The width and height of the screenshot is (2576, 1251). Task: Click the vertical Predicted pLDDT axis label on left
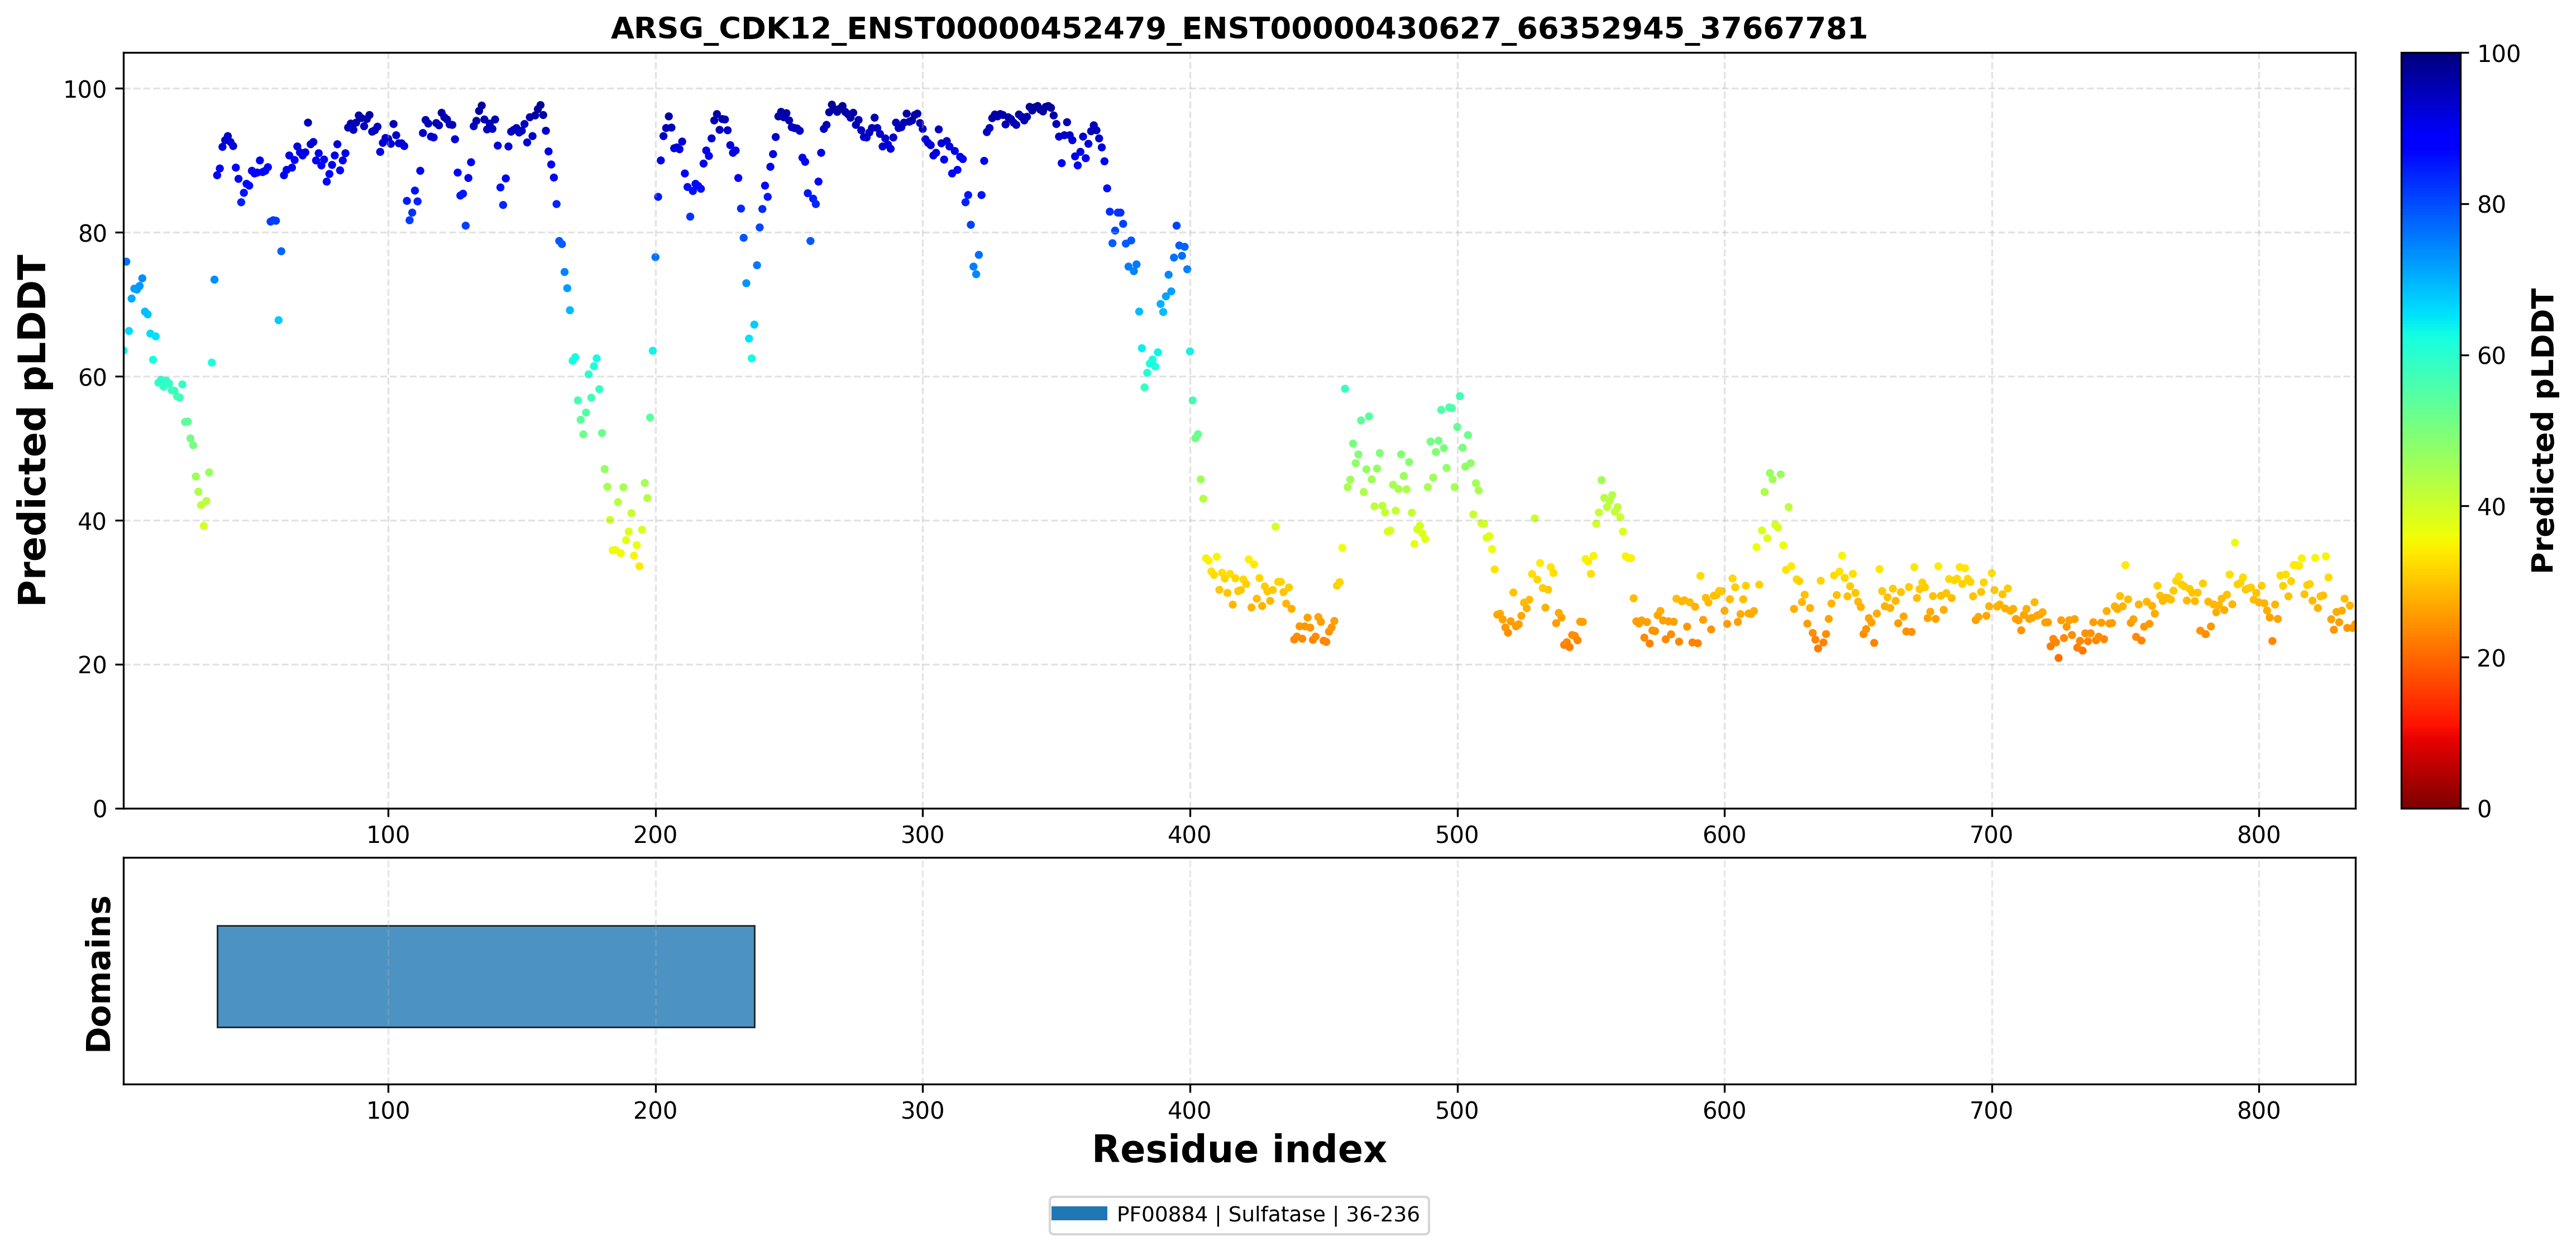(x=32, y=430)
